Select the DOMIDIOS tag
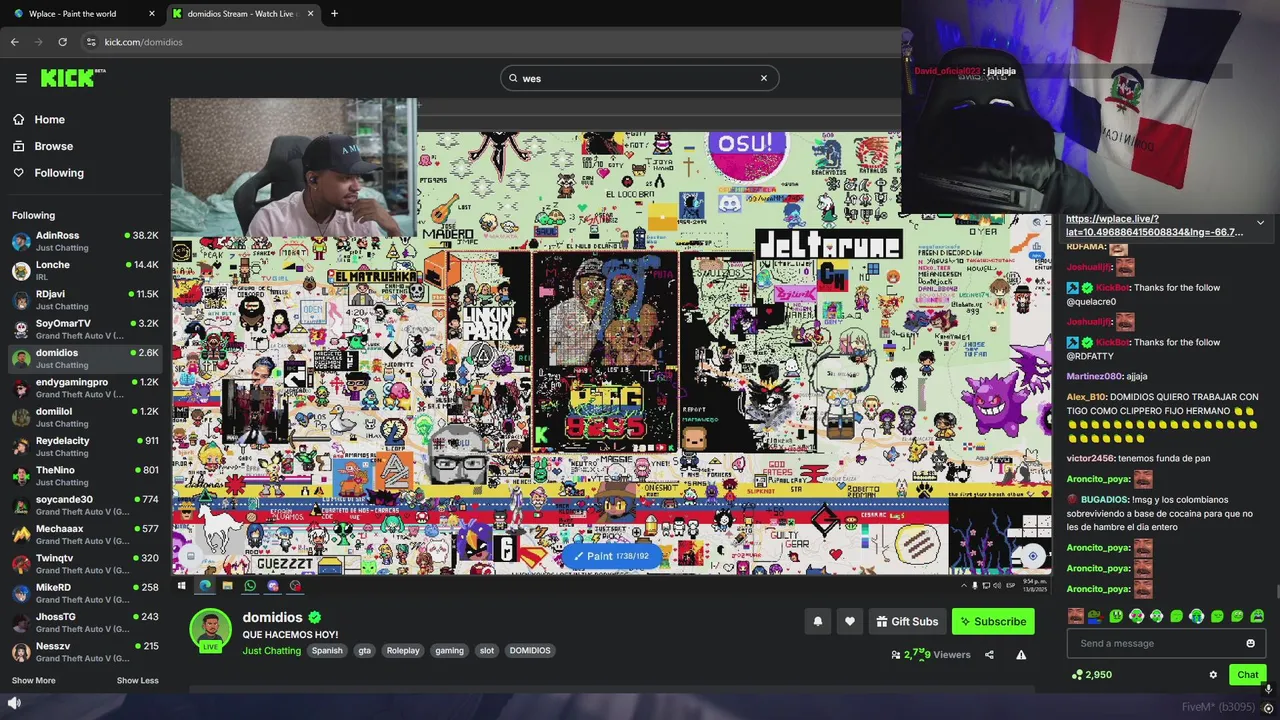Image resolution: width=1280 pixels, height=720 pixels. (530, 651)
